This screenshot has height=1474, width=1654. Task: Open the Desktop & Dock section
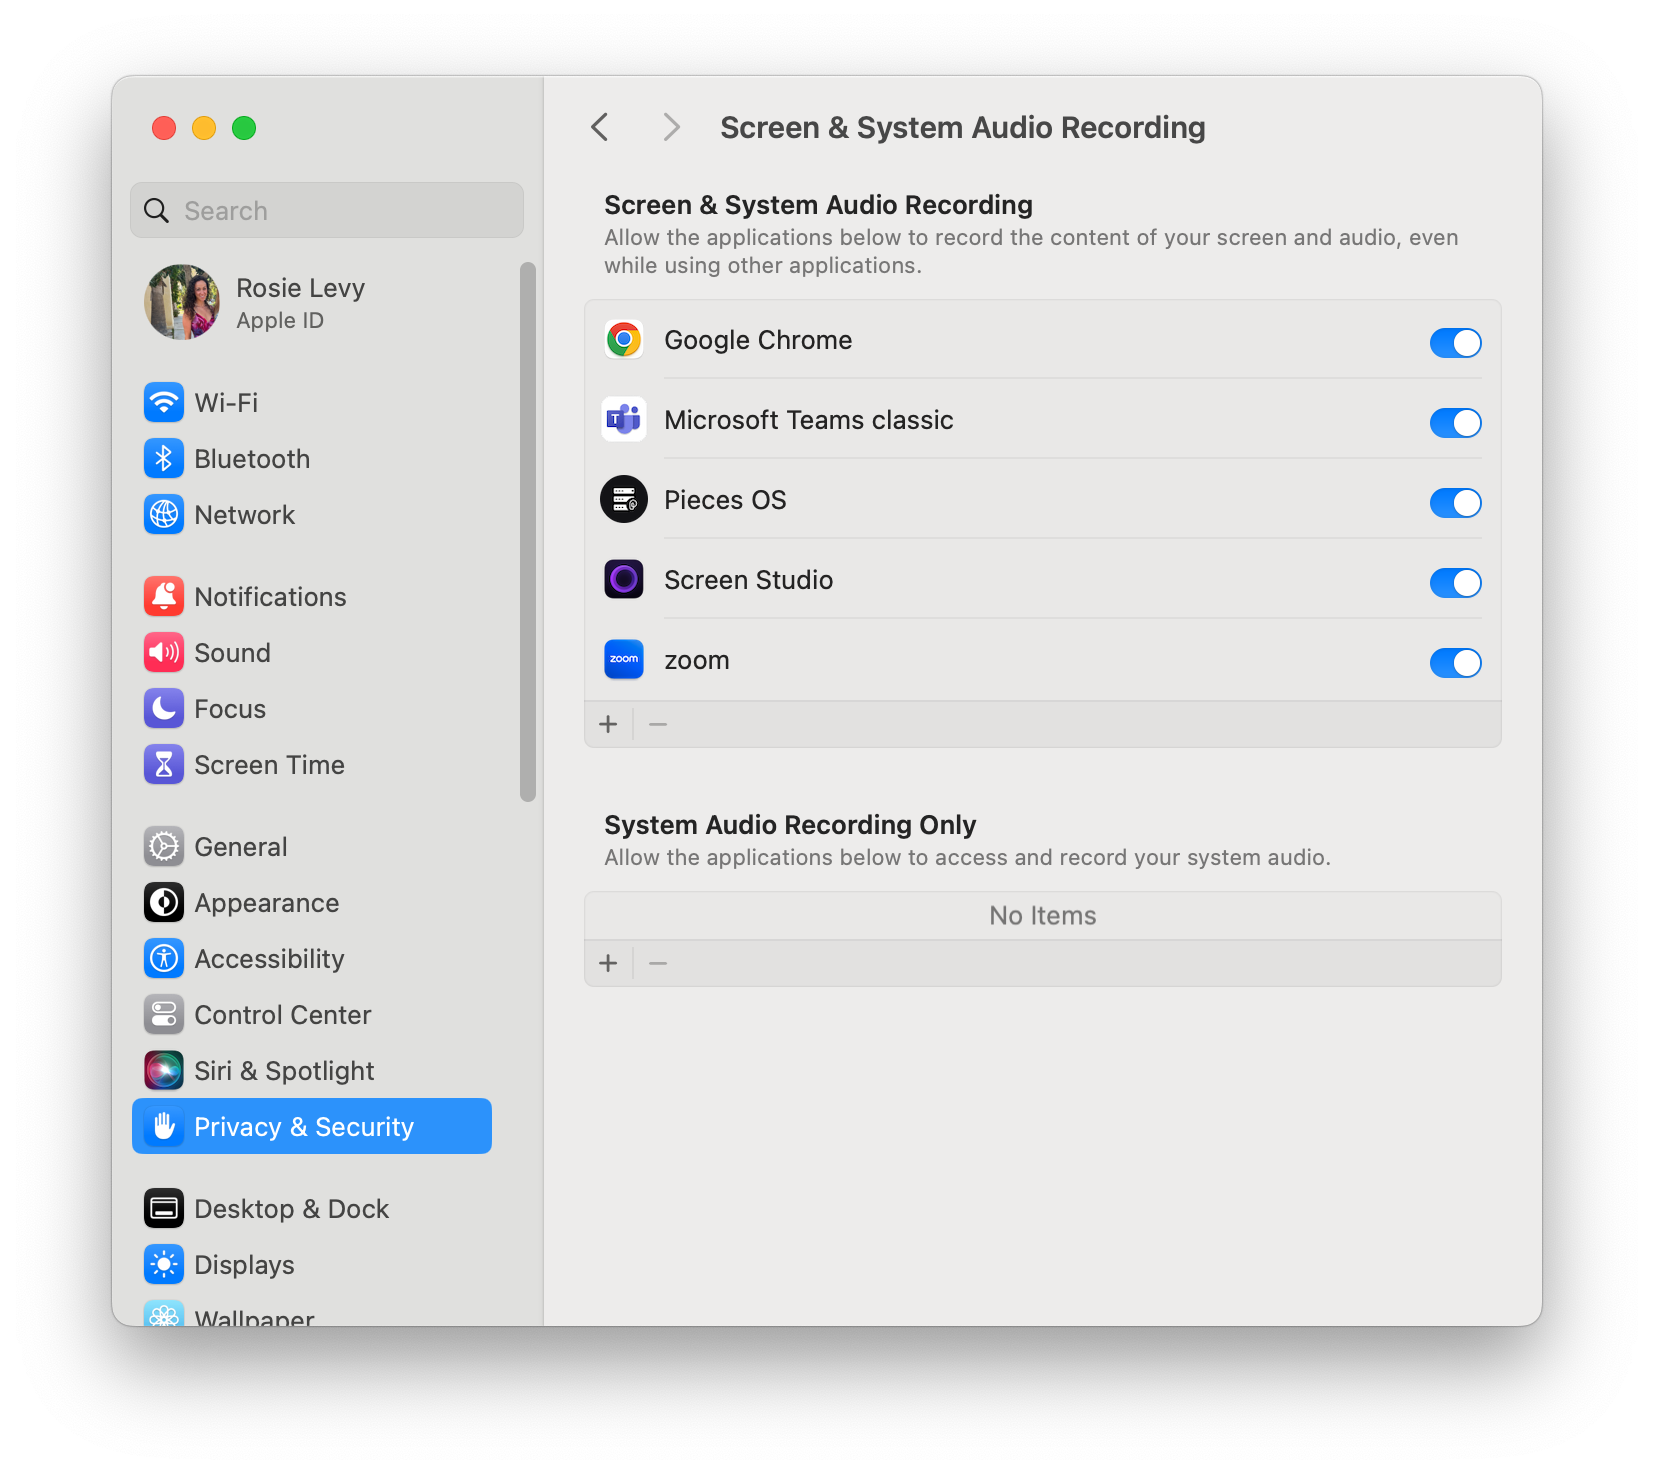[291, 1209]
